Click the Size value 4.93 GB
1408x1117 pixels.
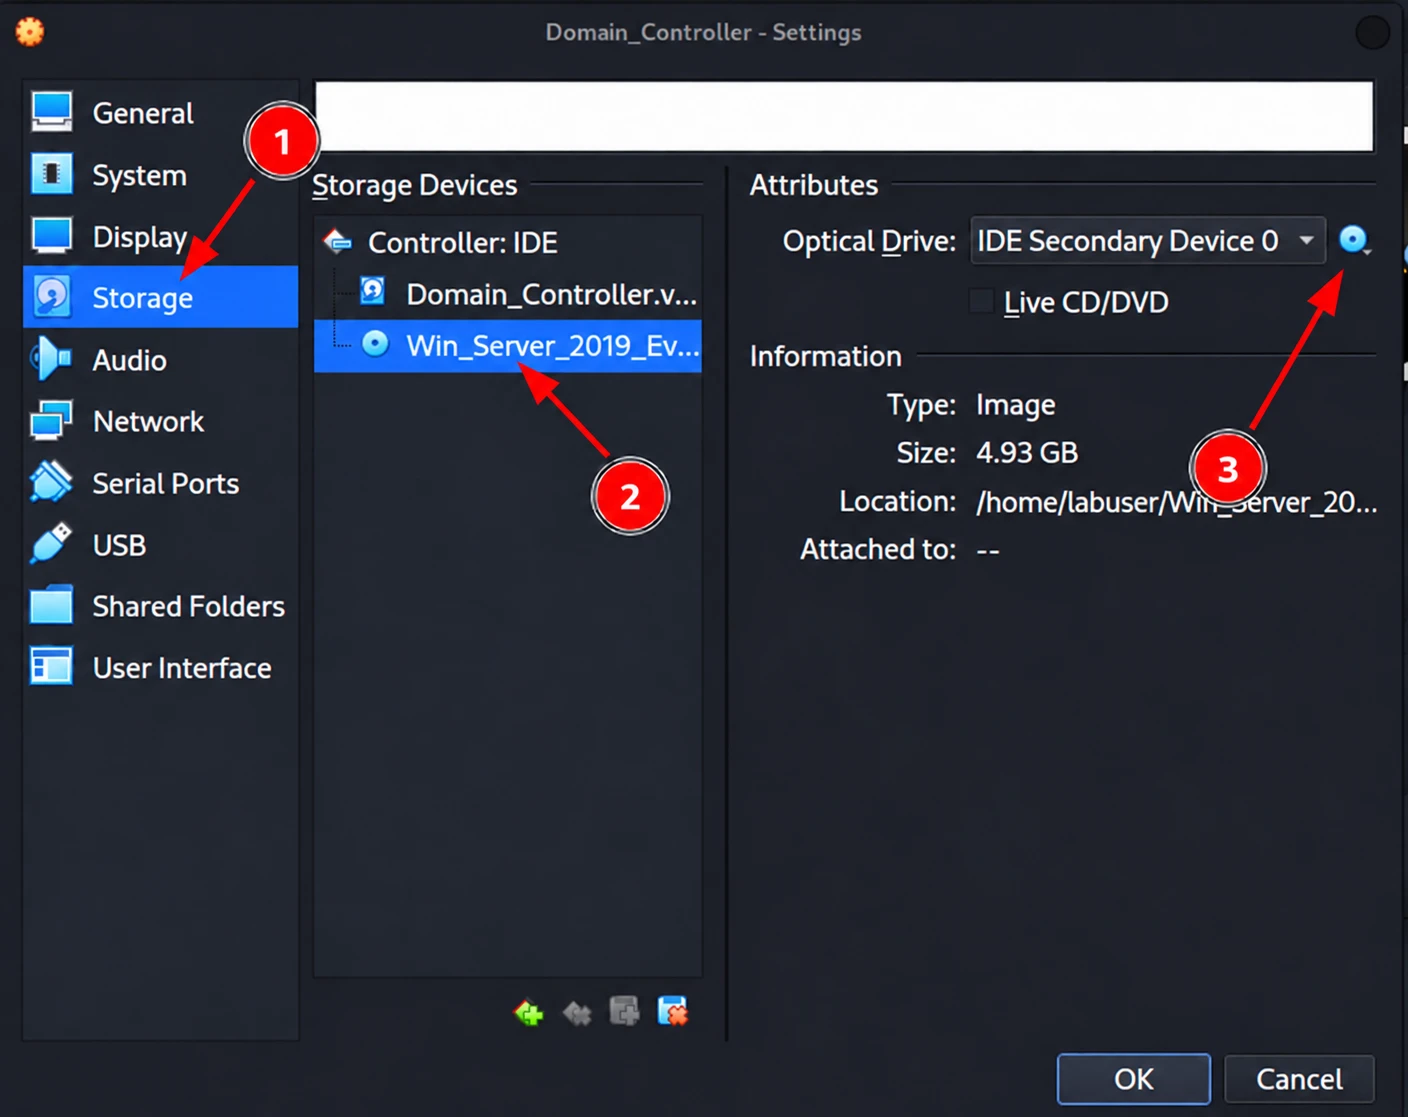1027,453
